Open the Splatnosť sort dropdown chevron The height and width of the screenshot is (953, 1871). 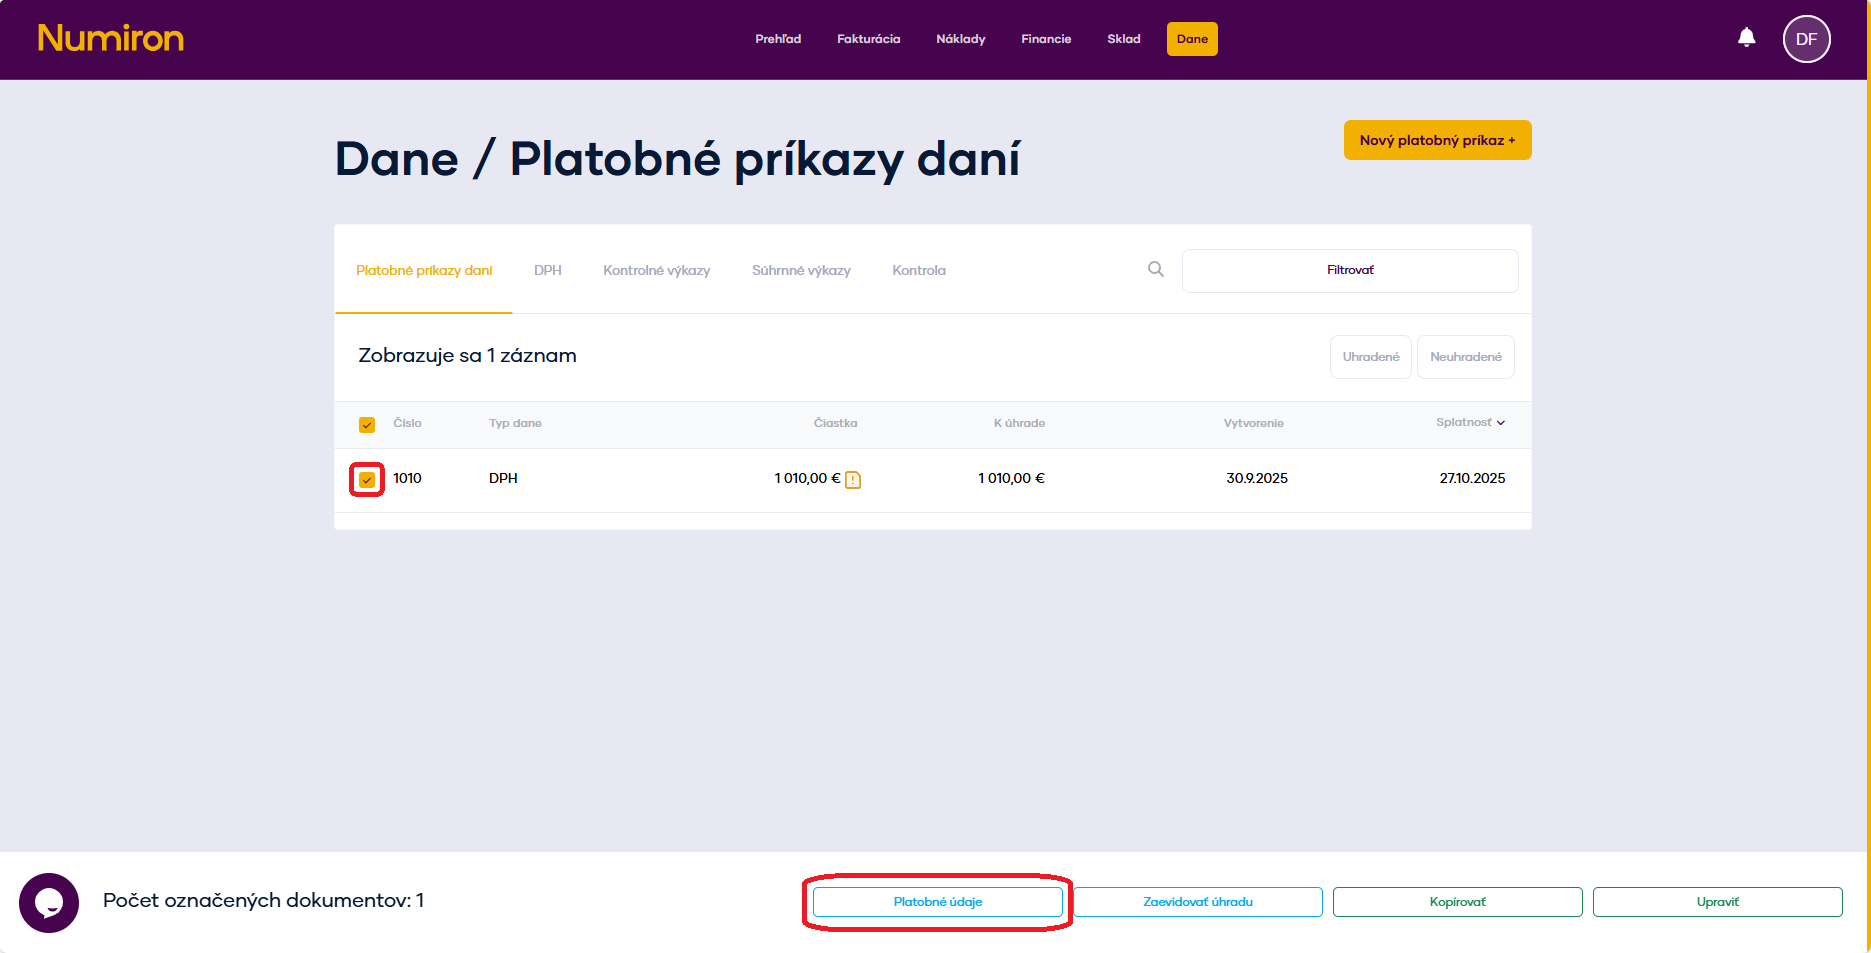click(1499, 422)
